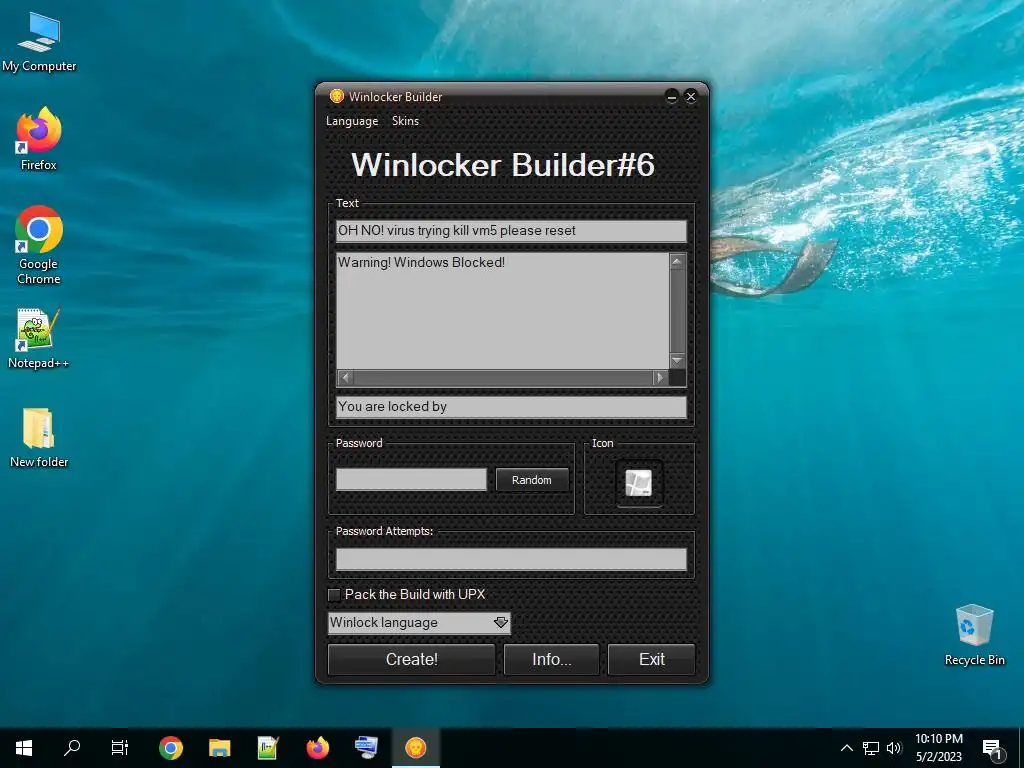Viewport: 1024px width, 768px height.
Task: Open taskbar search magnifier
Action: click(72, 748)
